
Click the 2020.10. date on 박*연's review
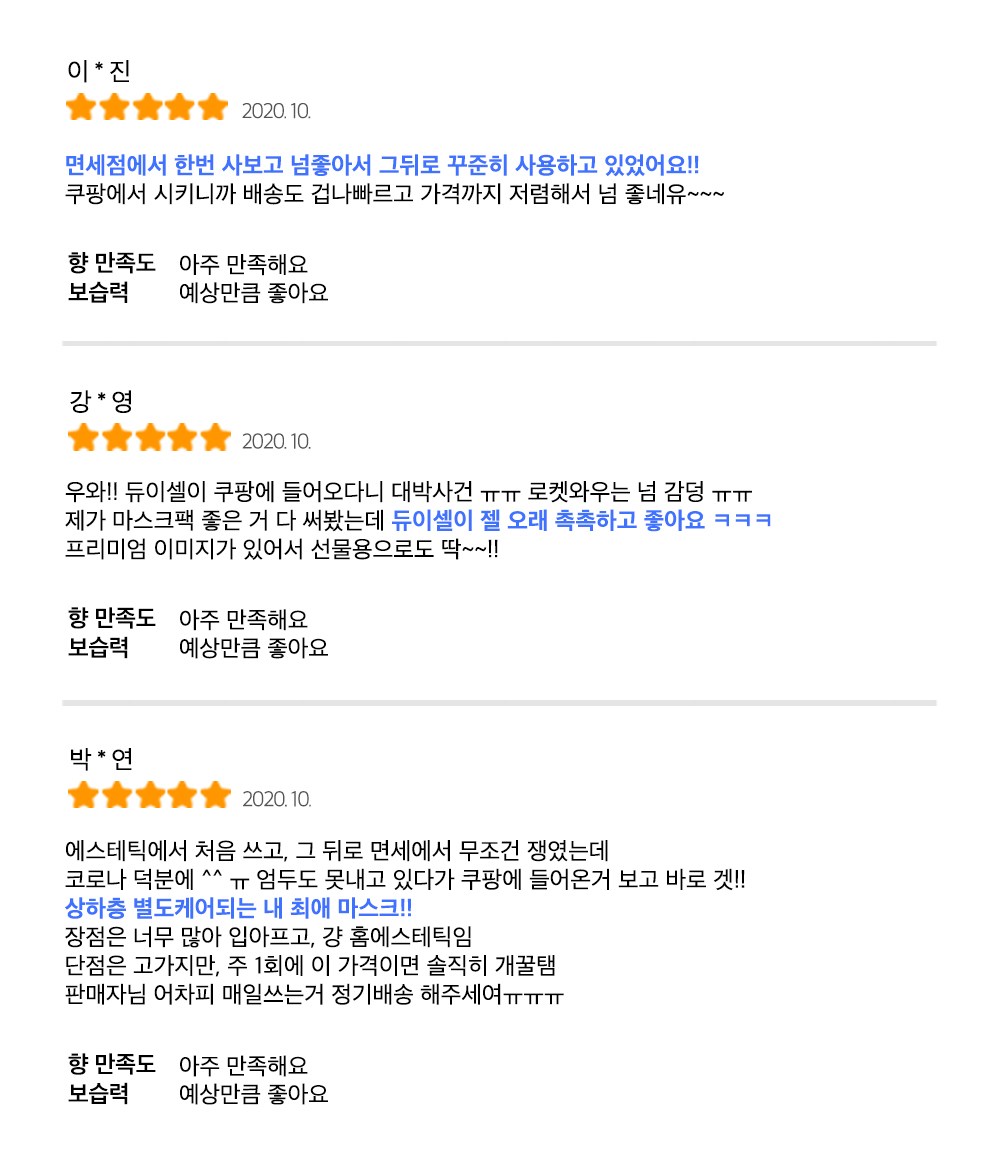tap(276, 799)
